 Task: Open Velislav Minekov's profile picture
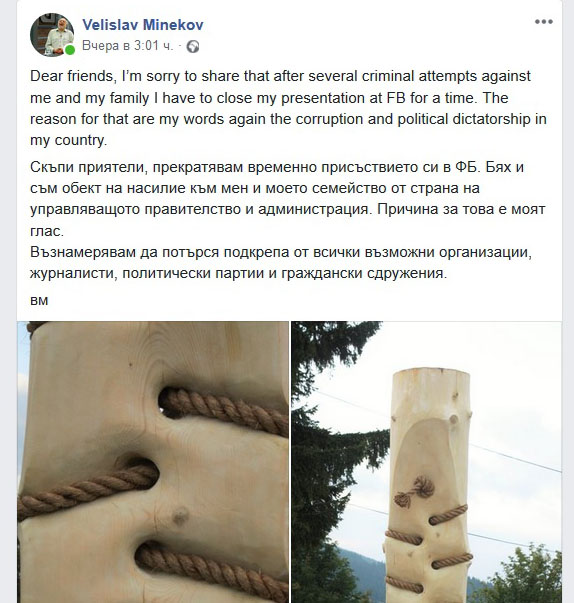click(52, 35)
